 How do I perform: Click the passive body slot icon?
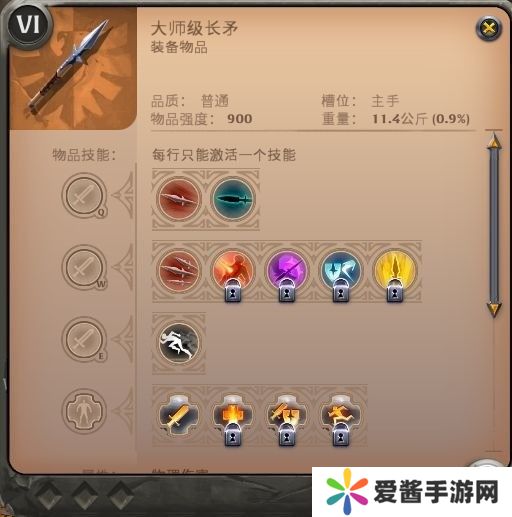pyautogui.click(x=84, y=411)
